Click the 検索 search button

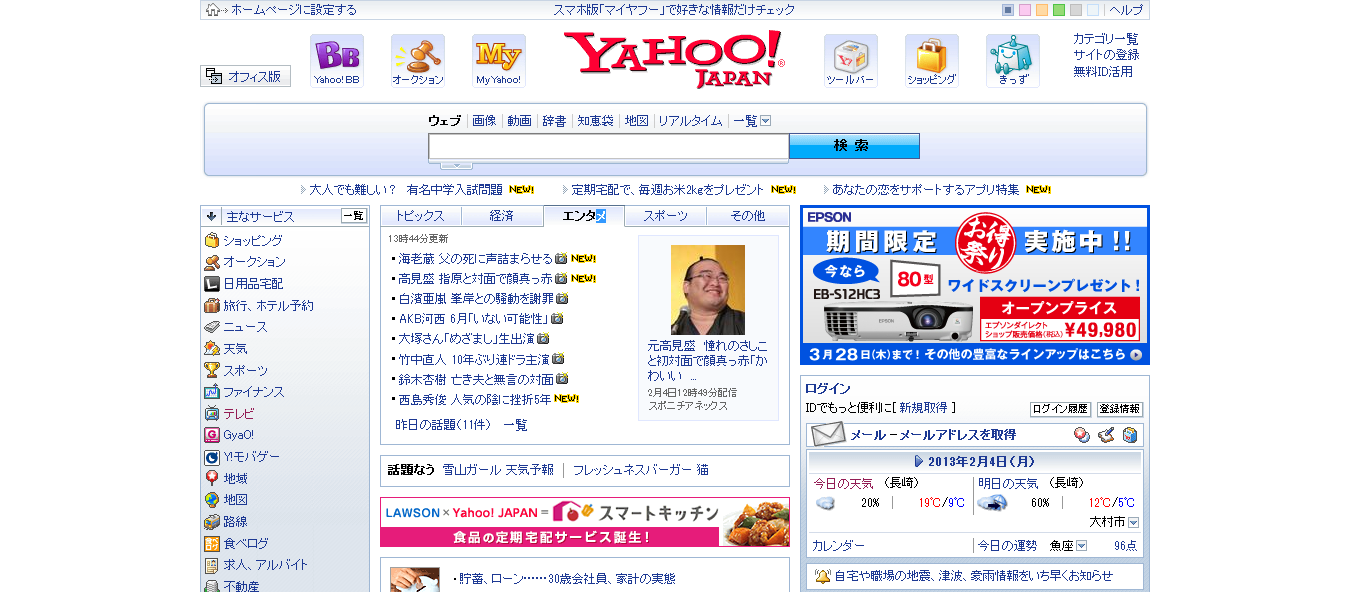click(854, 146)
